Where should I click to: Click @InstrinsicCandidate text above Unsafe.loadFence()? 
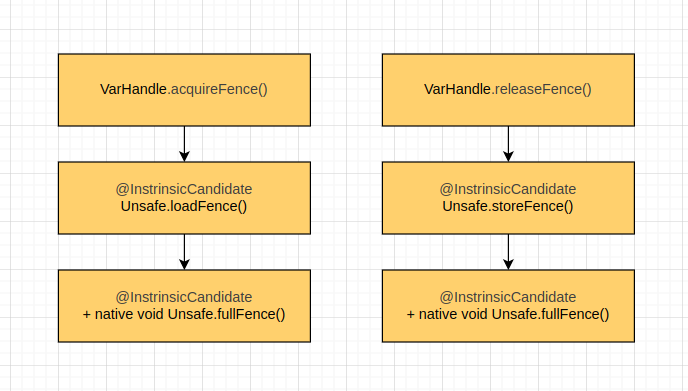(x=184, y=189)
